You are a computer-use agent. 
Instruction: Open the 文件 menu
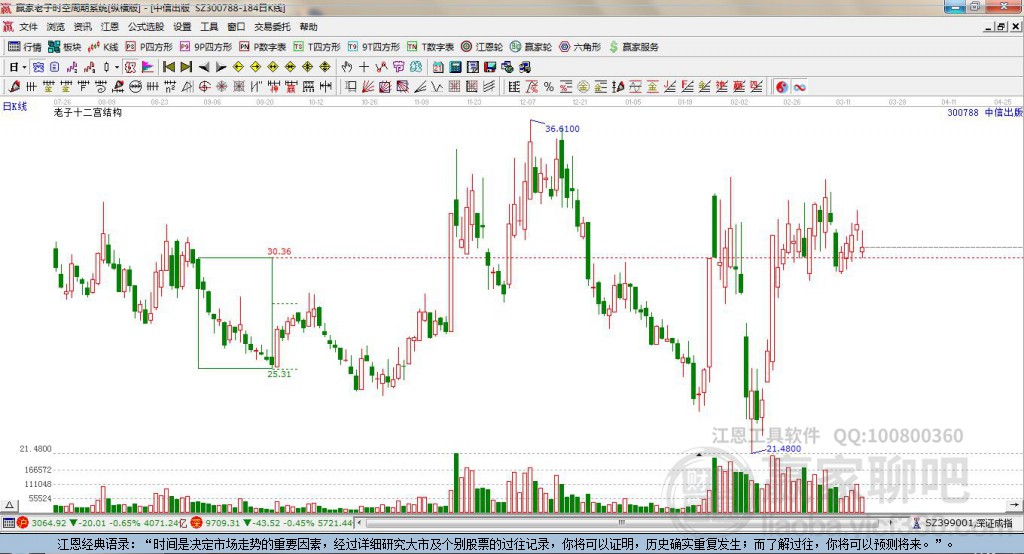(28, 27)
